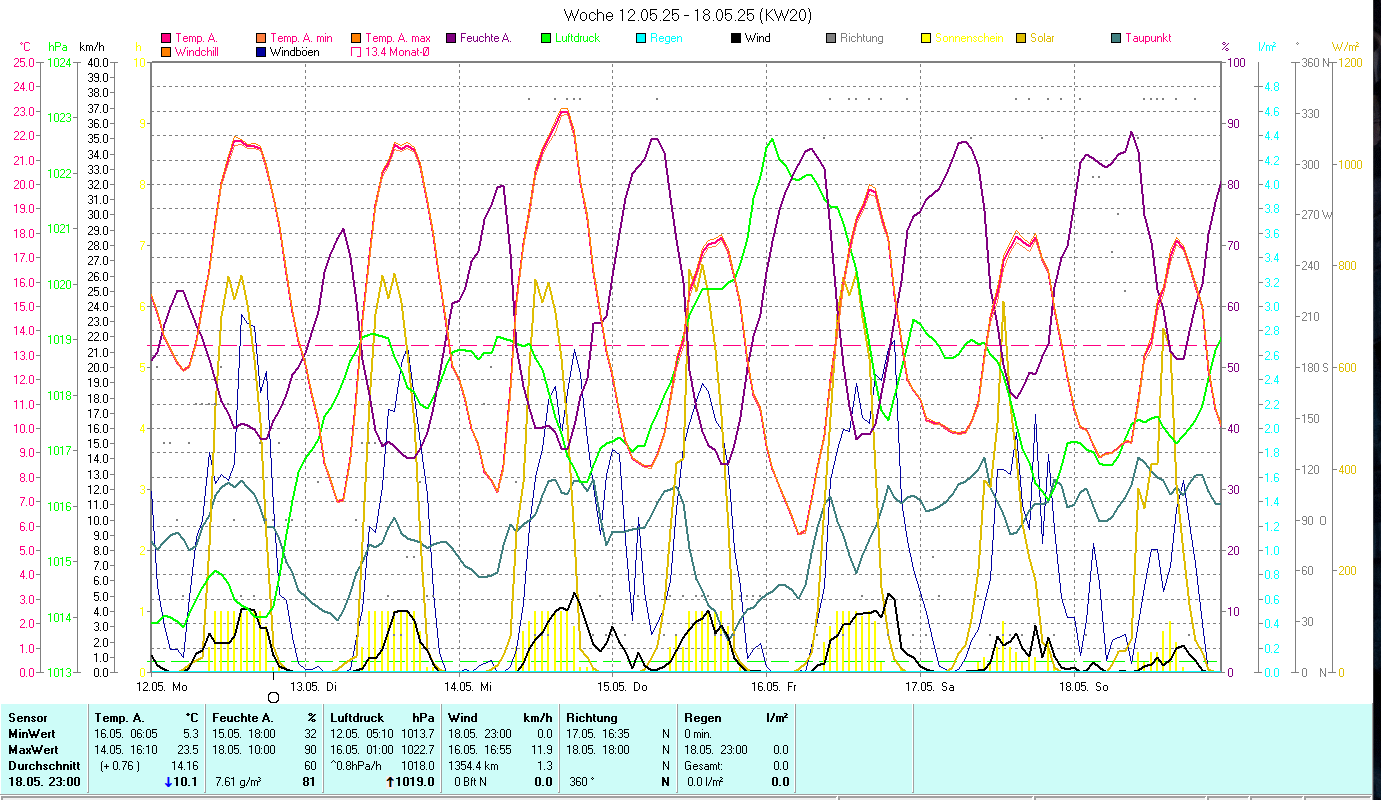Click the gray Richtung legend square
Viewport: 1381px width, 800px height.
tap(831, 39)
